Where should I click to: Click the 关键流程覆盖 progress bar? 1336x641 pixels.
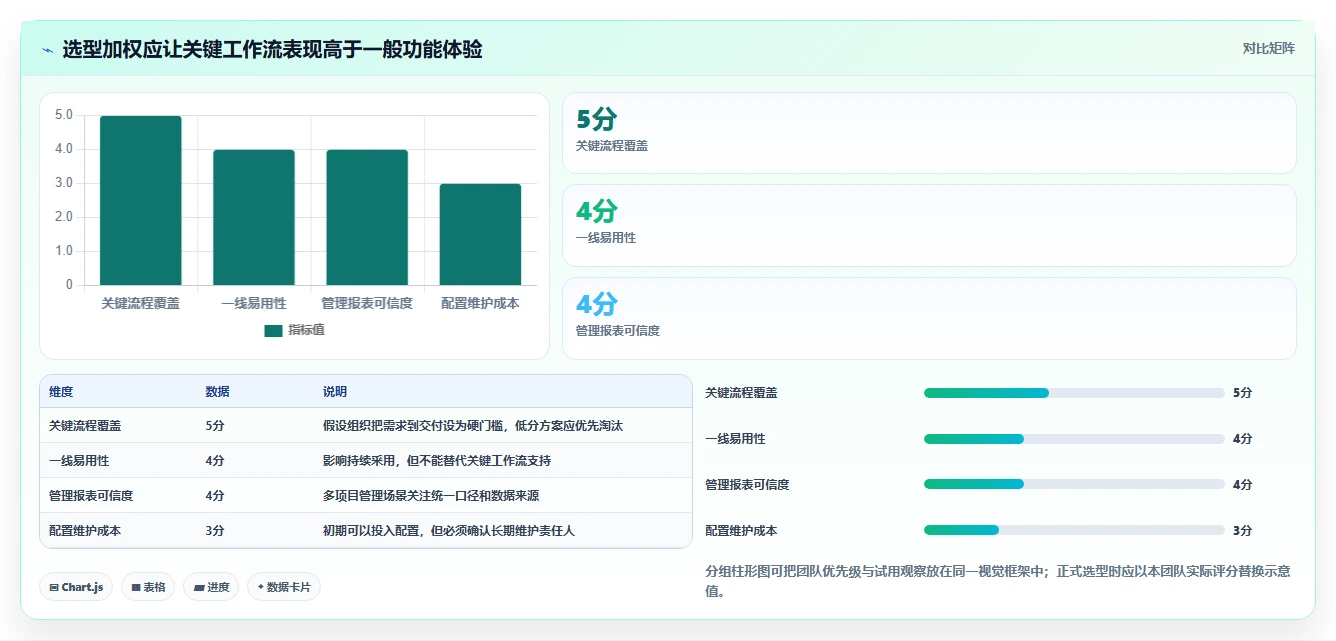tap(1074, 393)
